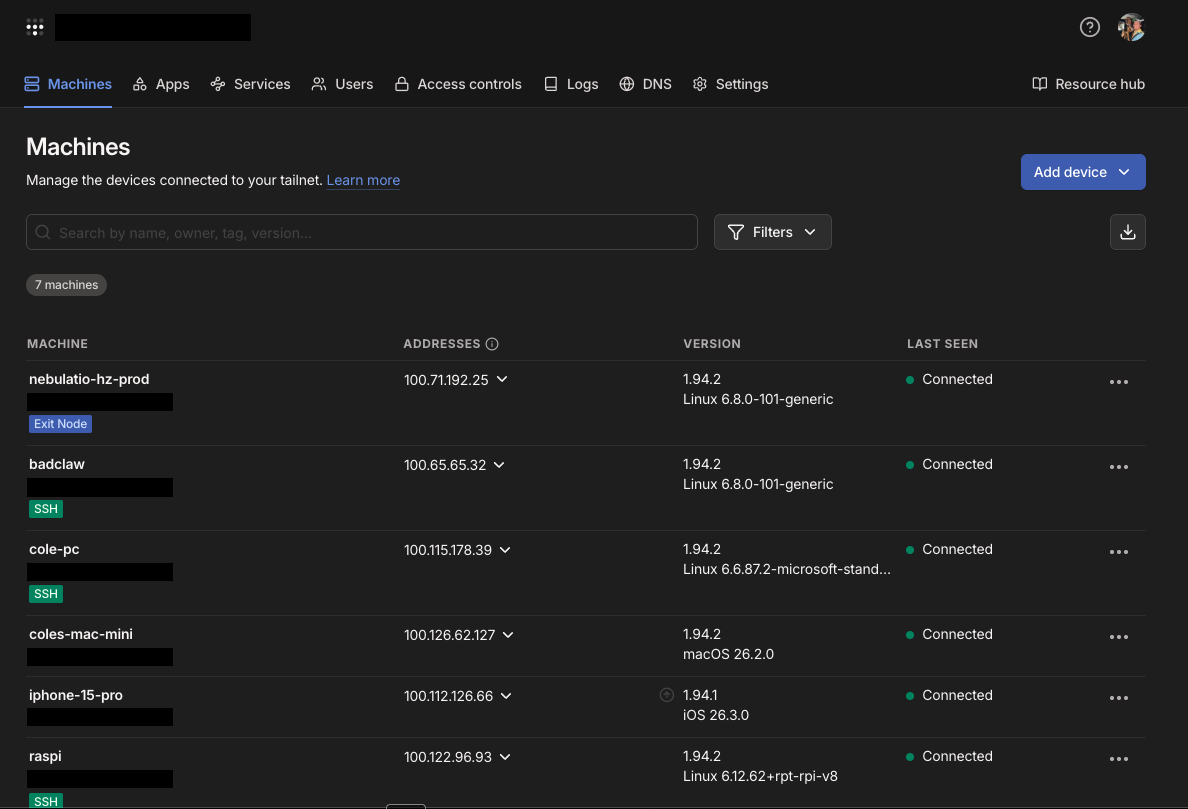The width and height of the screenshot is (1188, 809).
Task: Select the machine name coles-mac-mini
Action: (81, 634)
